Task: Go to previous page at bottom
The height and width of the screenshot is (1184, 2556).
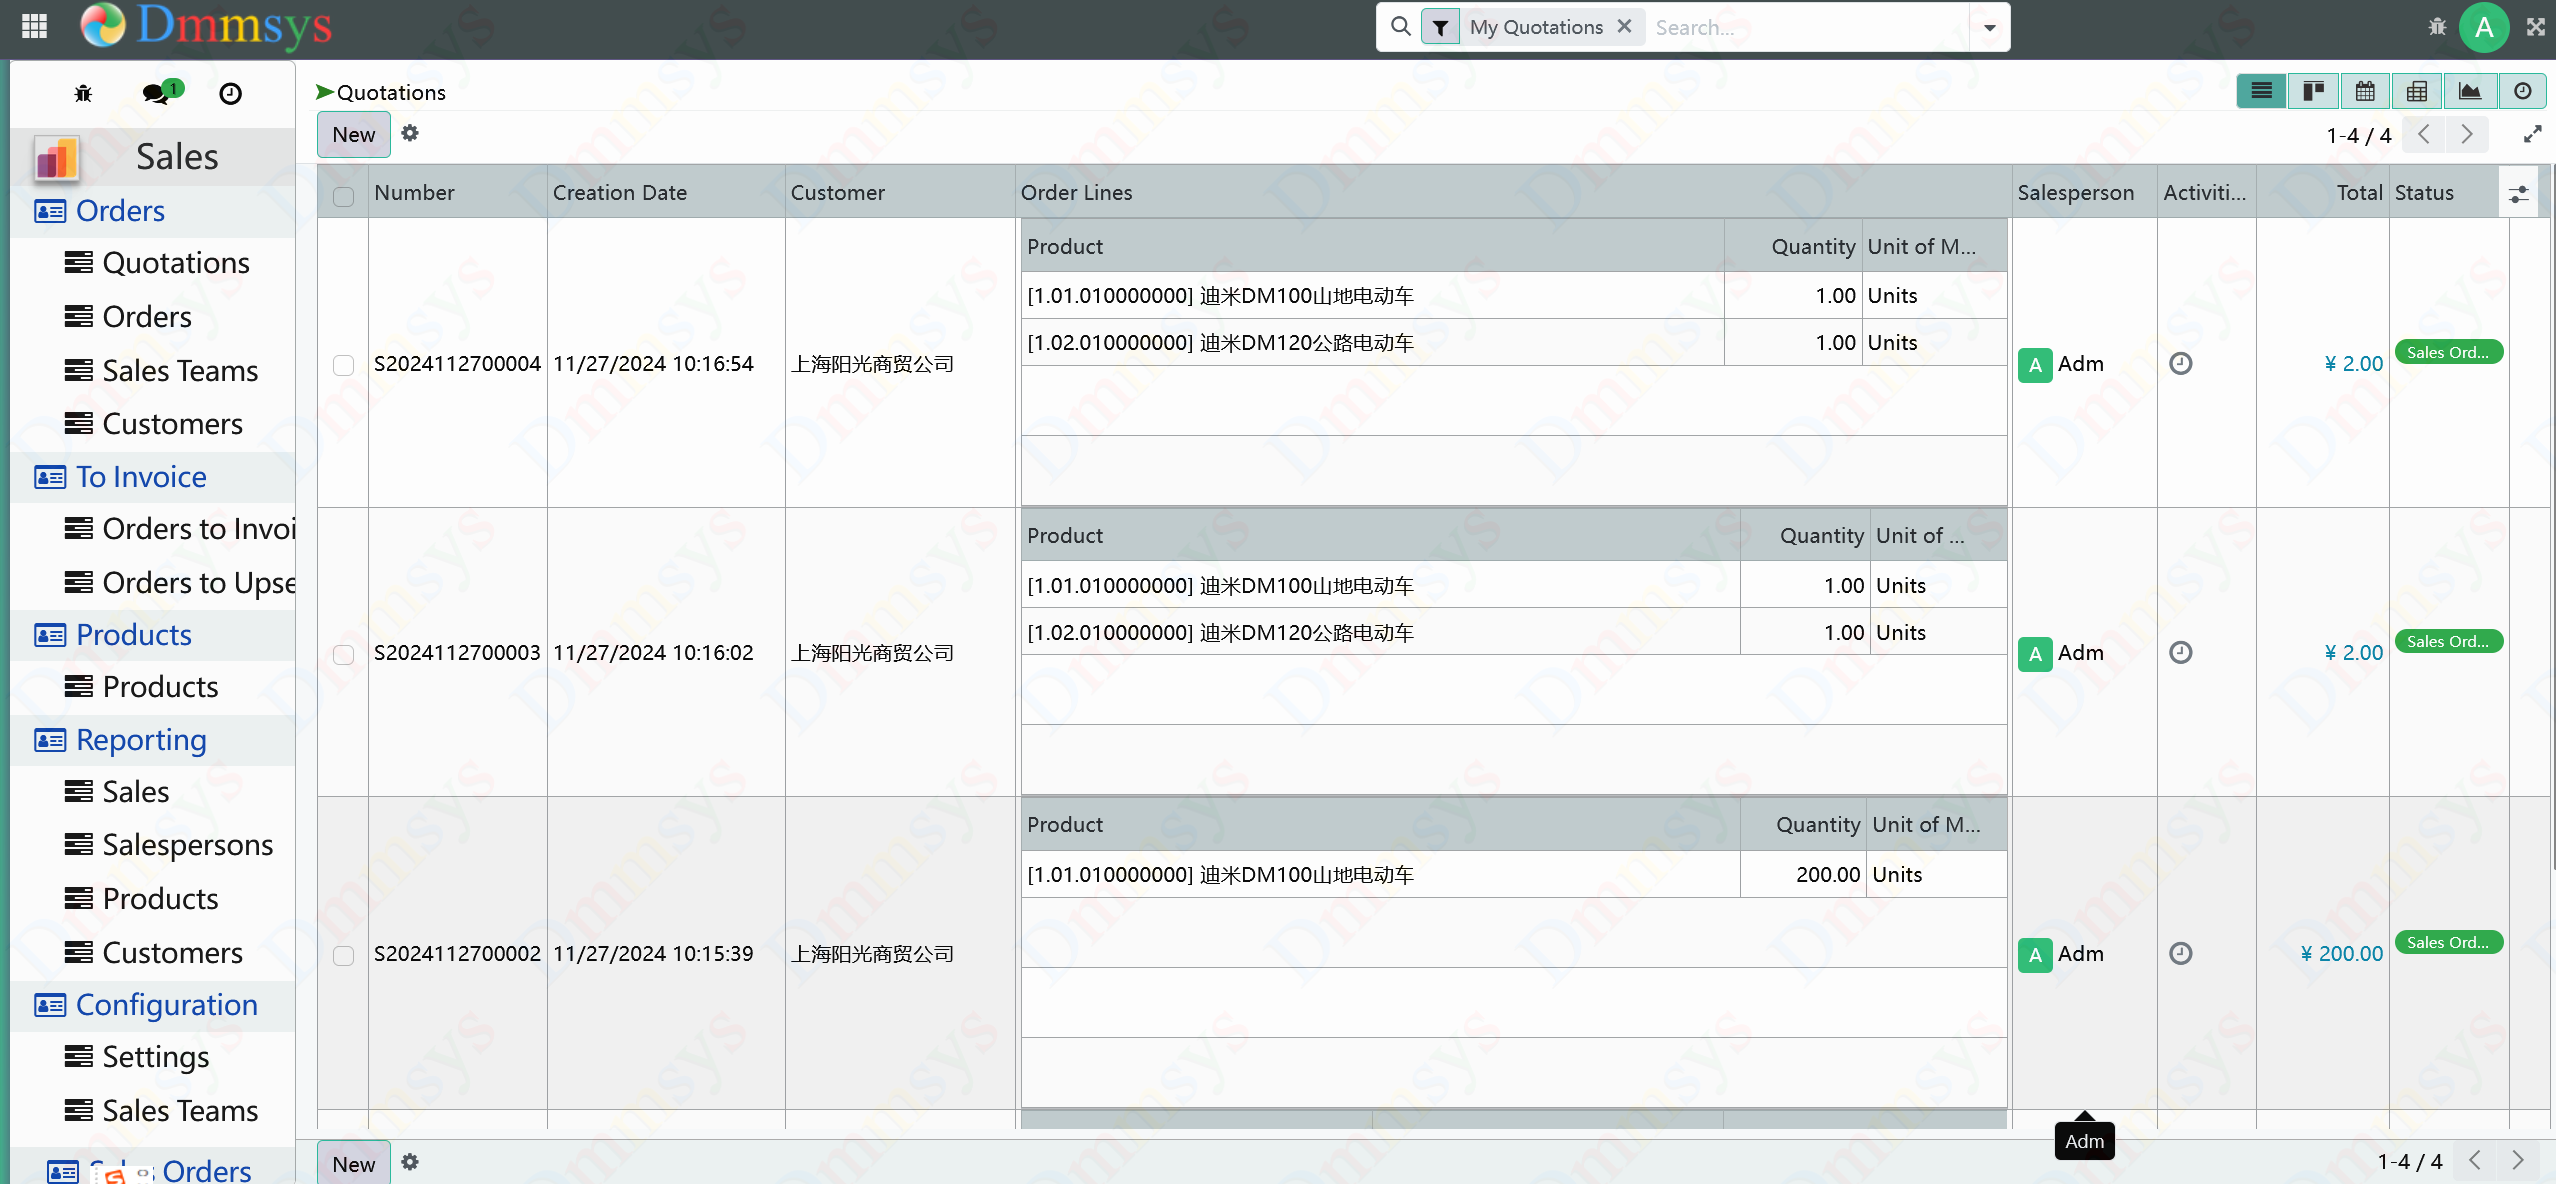Action: coord(2475,1161)
